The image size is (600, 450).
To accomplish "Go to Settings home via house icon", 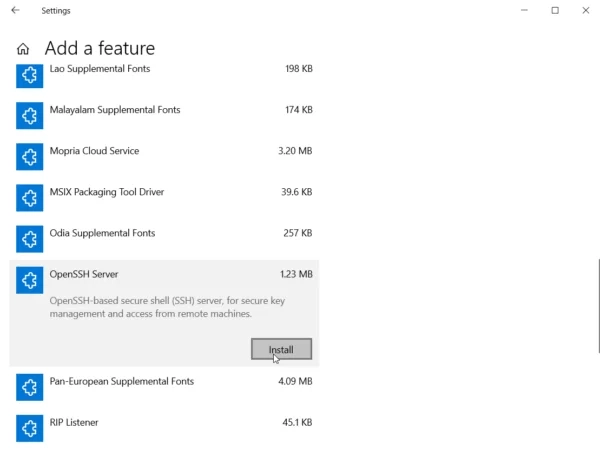I will click(23, 48).
